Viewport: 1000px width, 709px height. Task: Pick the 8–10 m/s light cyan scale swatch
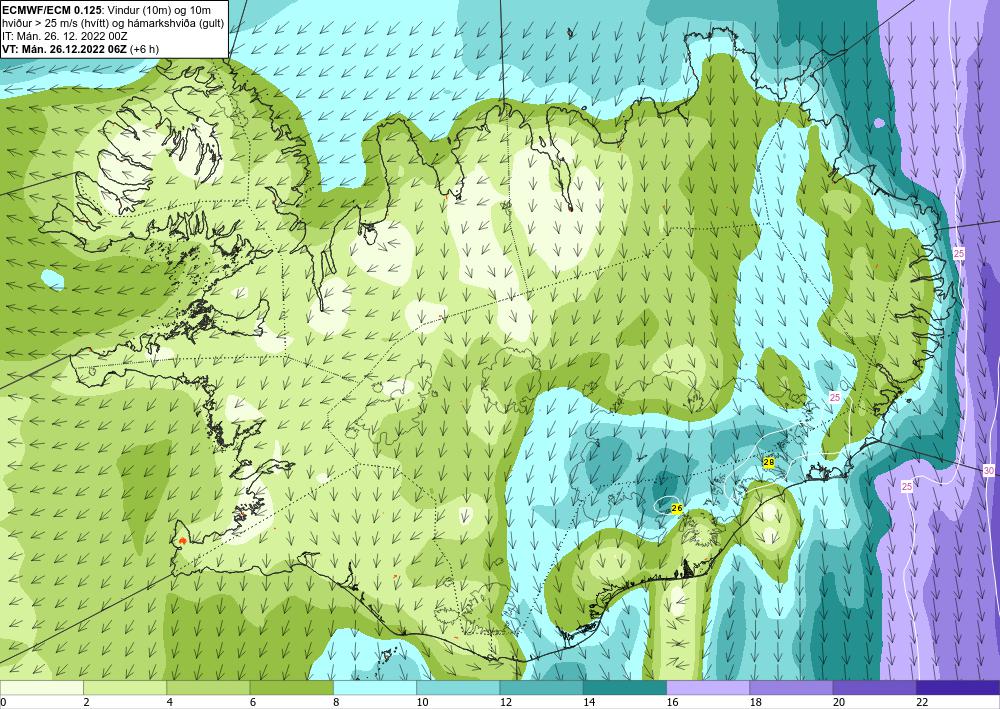(x=375, y=687)
